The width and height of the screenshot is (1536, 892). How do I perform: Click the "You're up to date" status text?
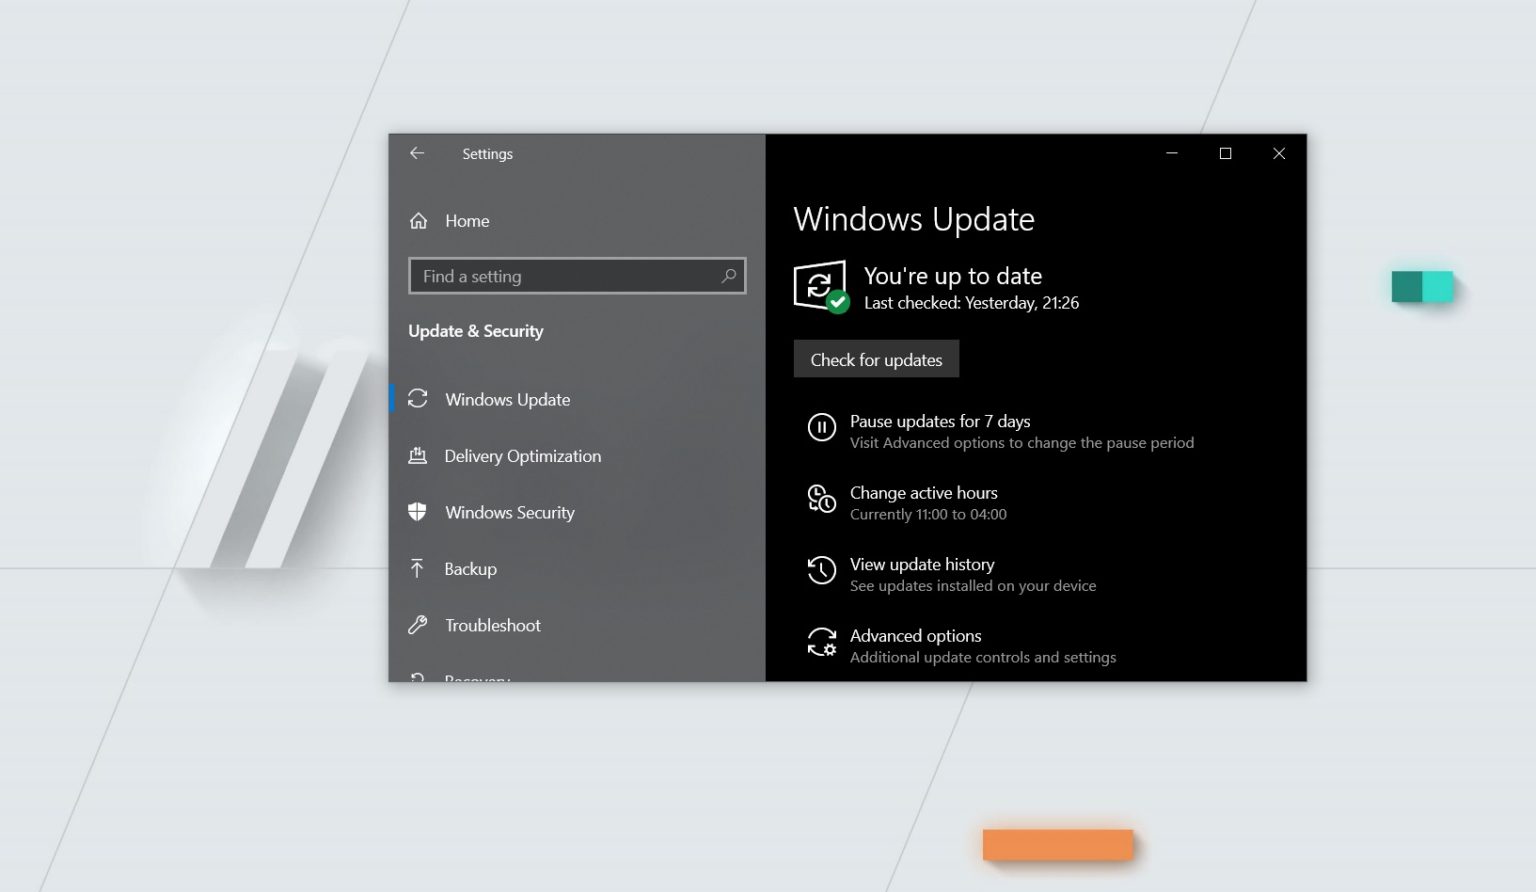point(953,276)
